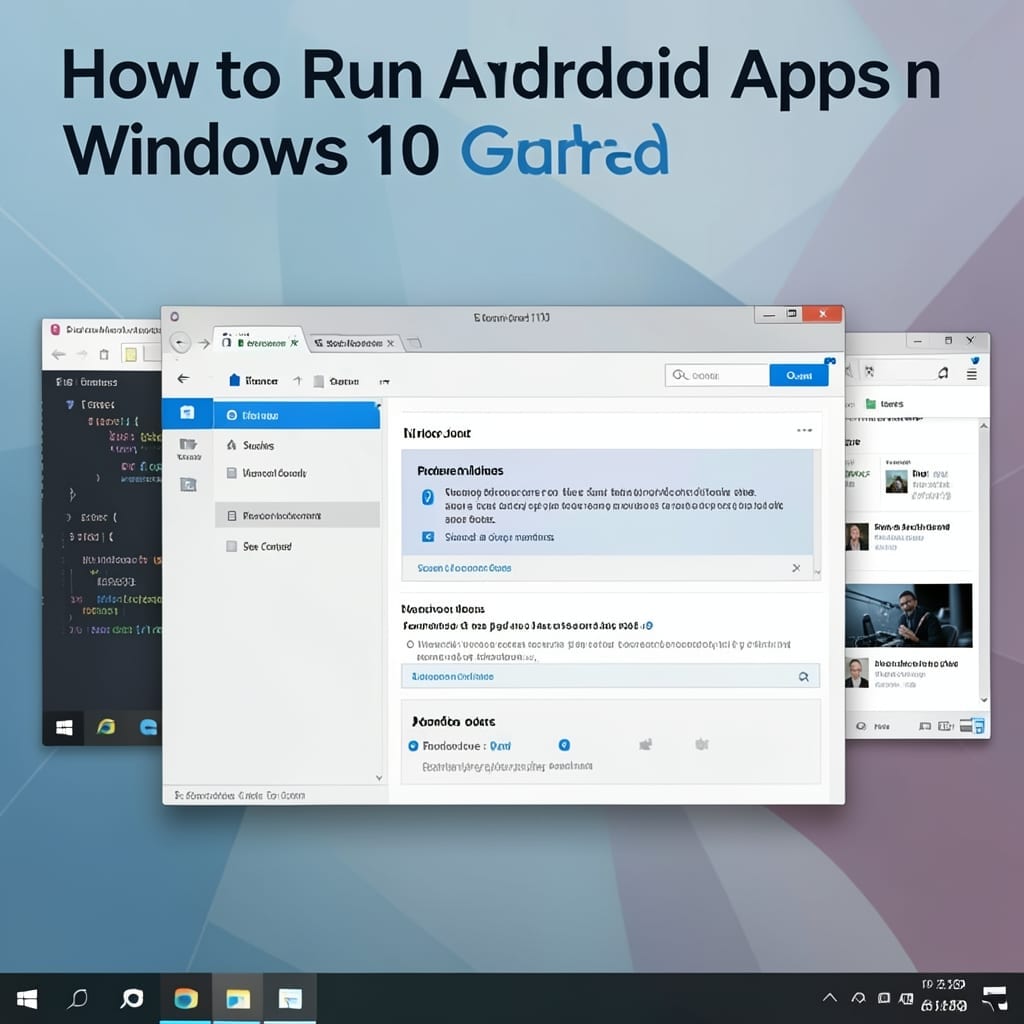
Task: Click the back arrow in the left code window
Action: pos(58,354)
